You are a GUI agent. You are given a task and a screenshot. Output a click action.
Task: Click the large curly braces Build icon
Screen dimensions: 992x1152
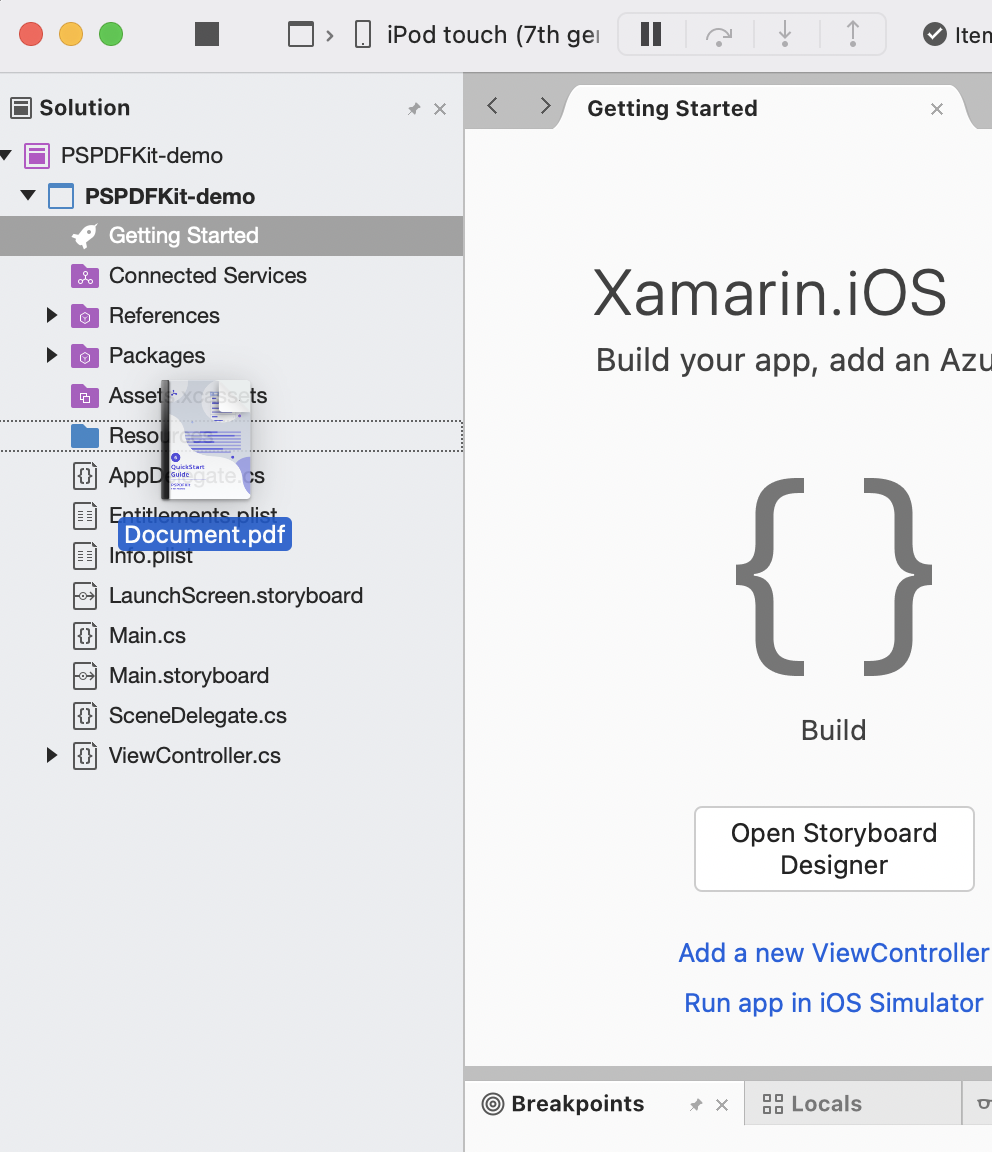pyautogui.click(x=834, y=577)
